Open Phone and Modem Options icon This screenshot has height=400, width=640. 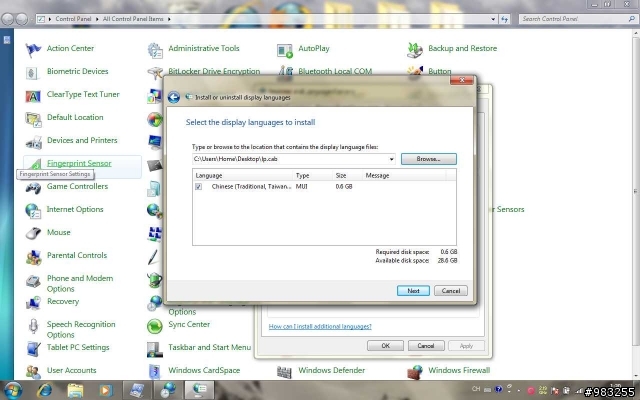[33, 282]
